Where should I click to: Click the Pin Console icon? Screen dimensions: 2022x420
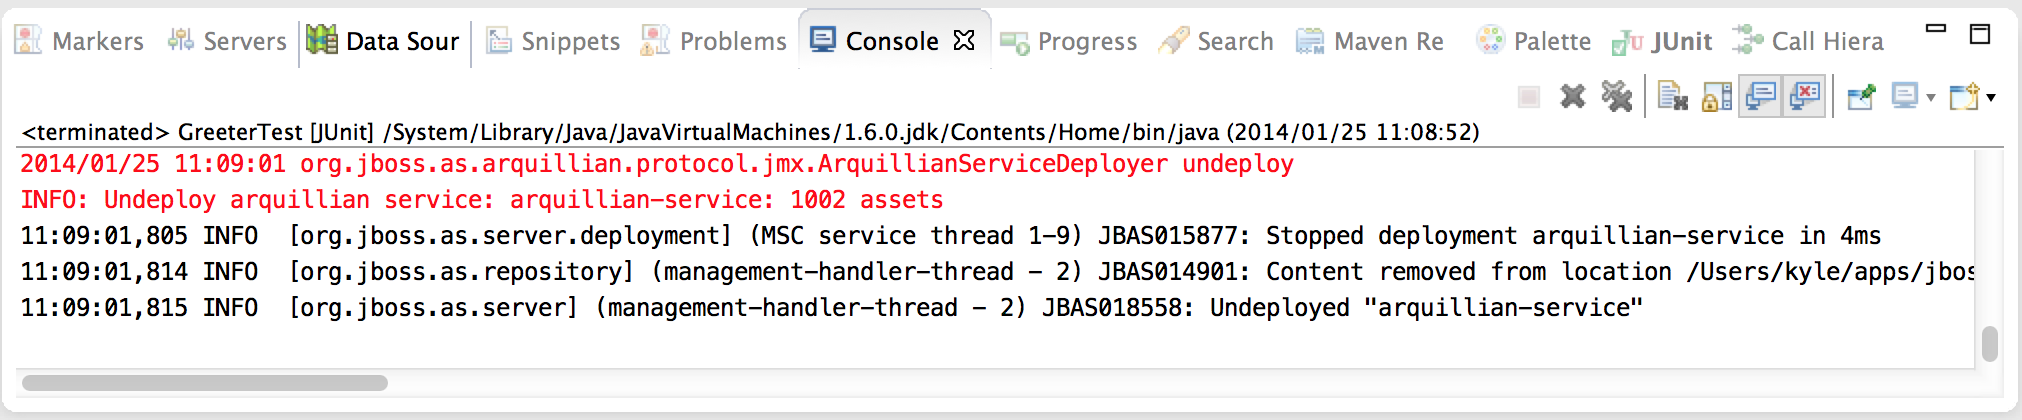(1861, 97)
